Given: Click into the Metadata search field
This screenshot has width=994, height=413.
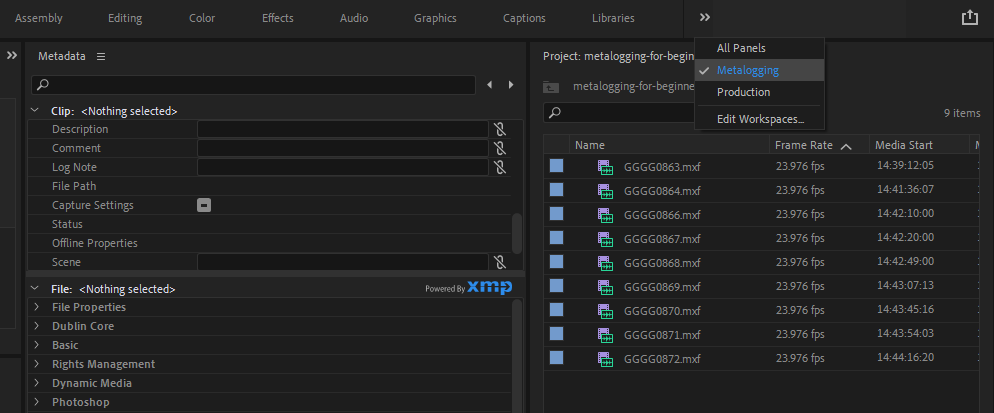Looking at the screenshot, I should click(x=254, y=84).
